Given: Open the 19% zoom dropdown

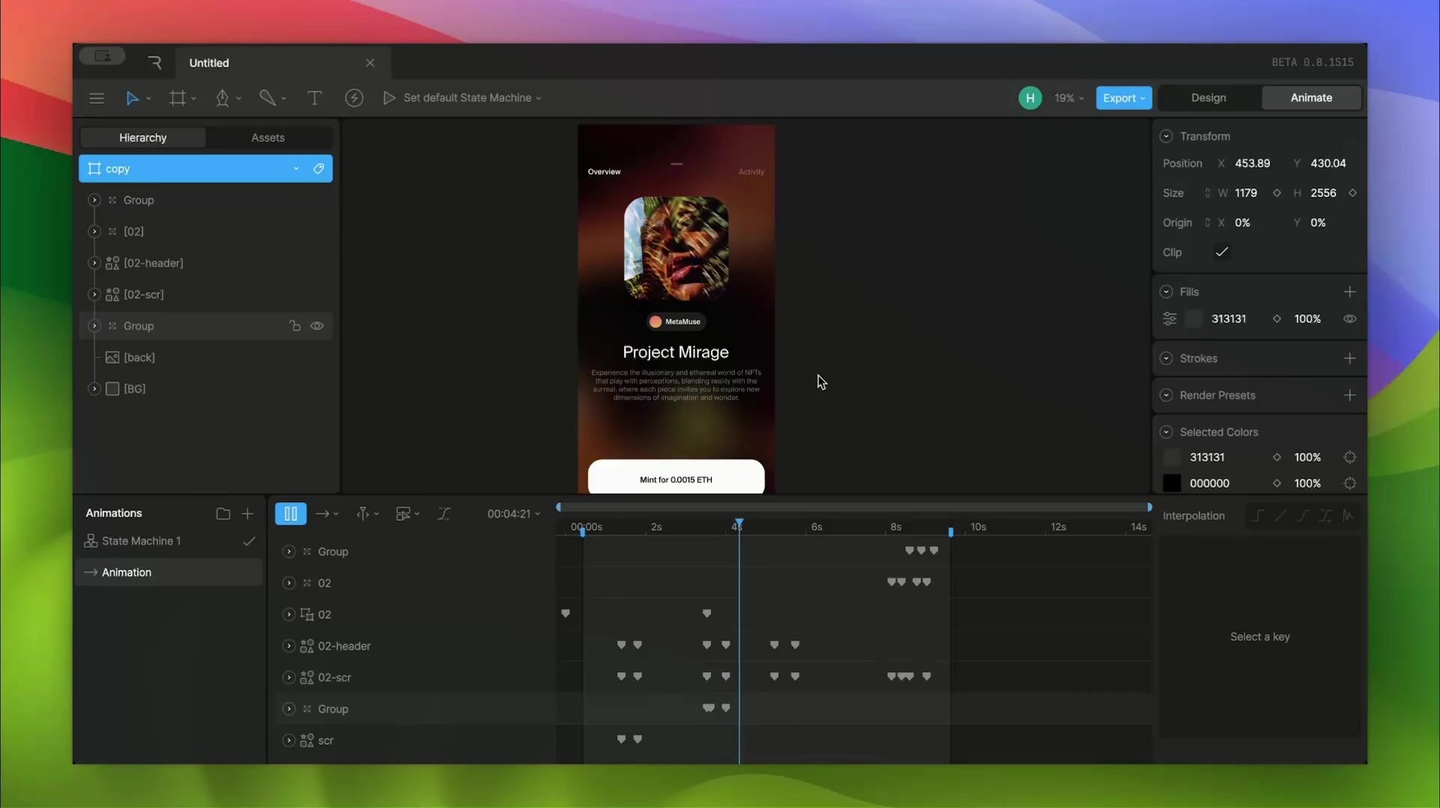Looking at the screenshot, I should 1069,98.
